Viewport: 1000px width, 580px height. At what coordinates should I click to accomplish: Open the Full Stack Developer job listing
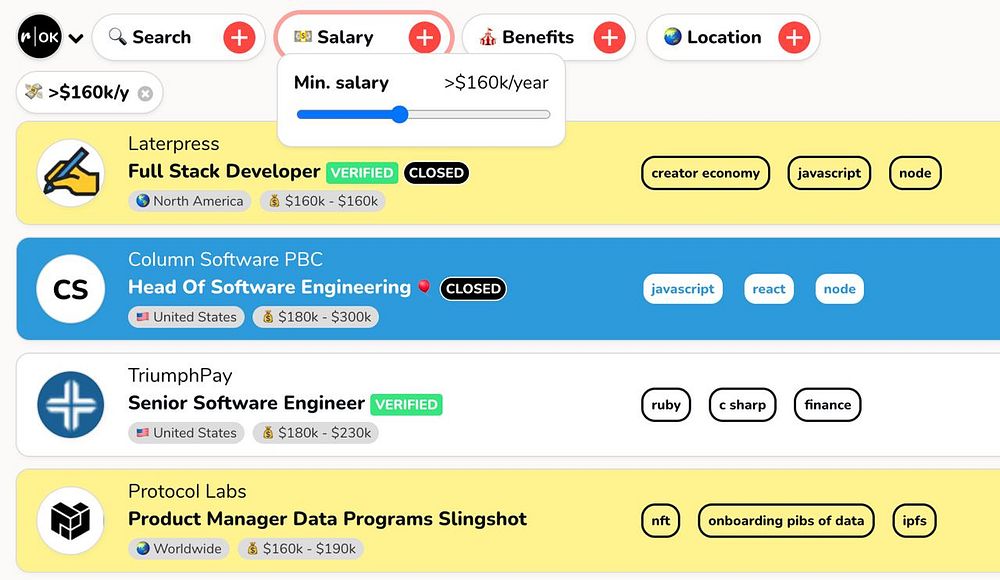click(x=224, y=171)
